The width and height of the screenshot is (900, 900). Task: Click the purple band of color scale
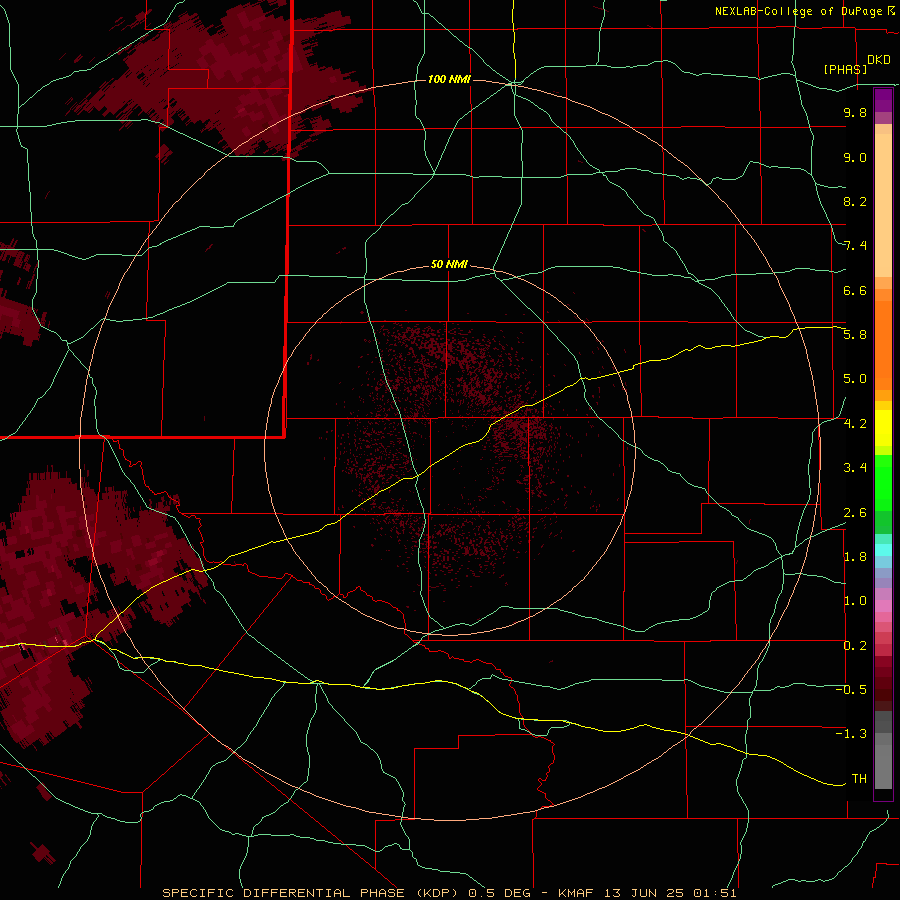883,100
